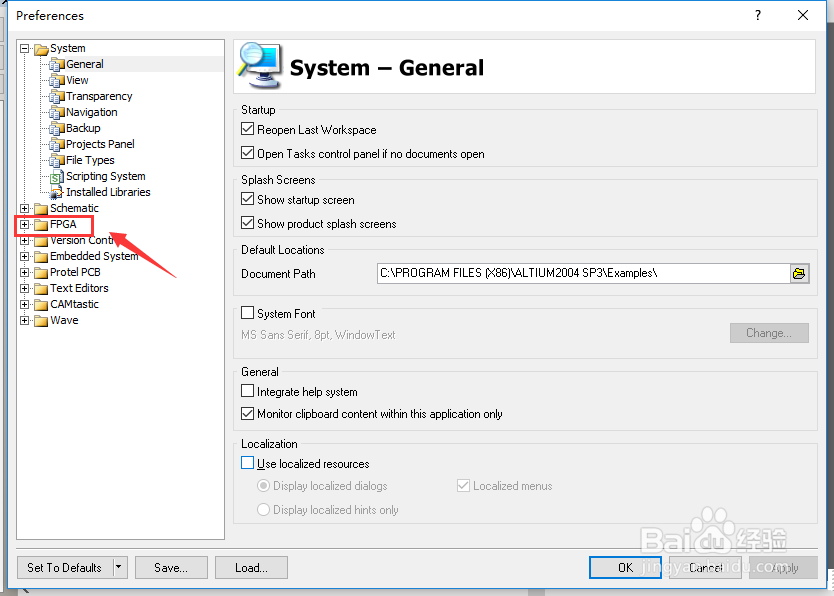Click the Navigation page icon
The height and width of the screenshot is (596, 834).
coord(56,112)
